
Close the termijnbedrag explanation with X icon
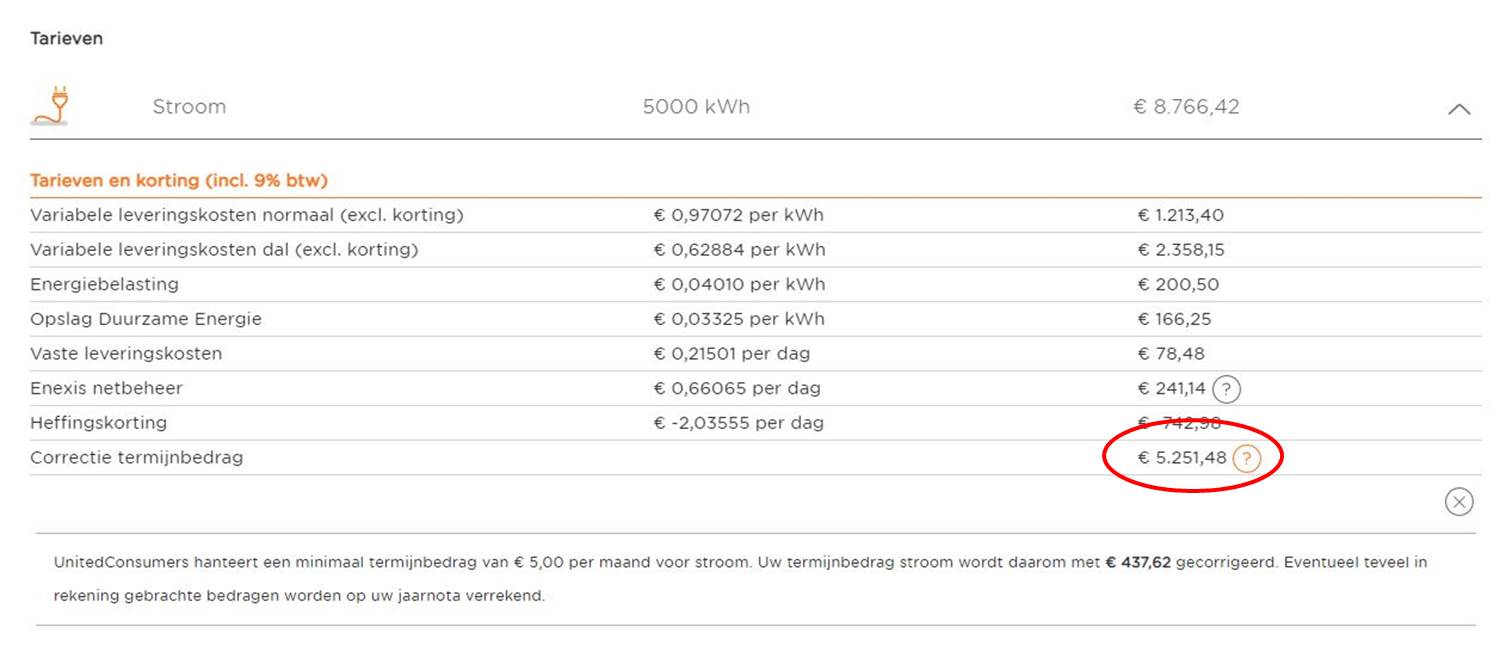pyautogui.click(x=1459, y=502)
